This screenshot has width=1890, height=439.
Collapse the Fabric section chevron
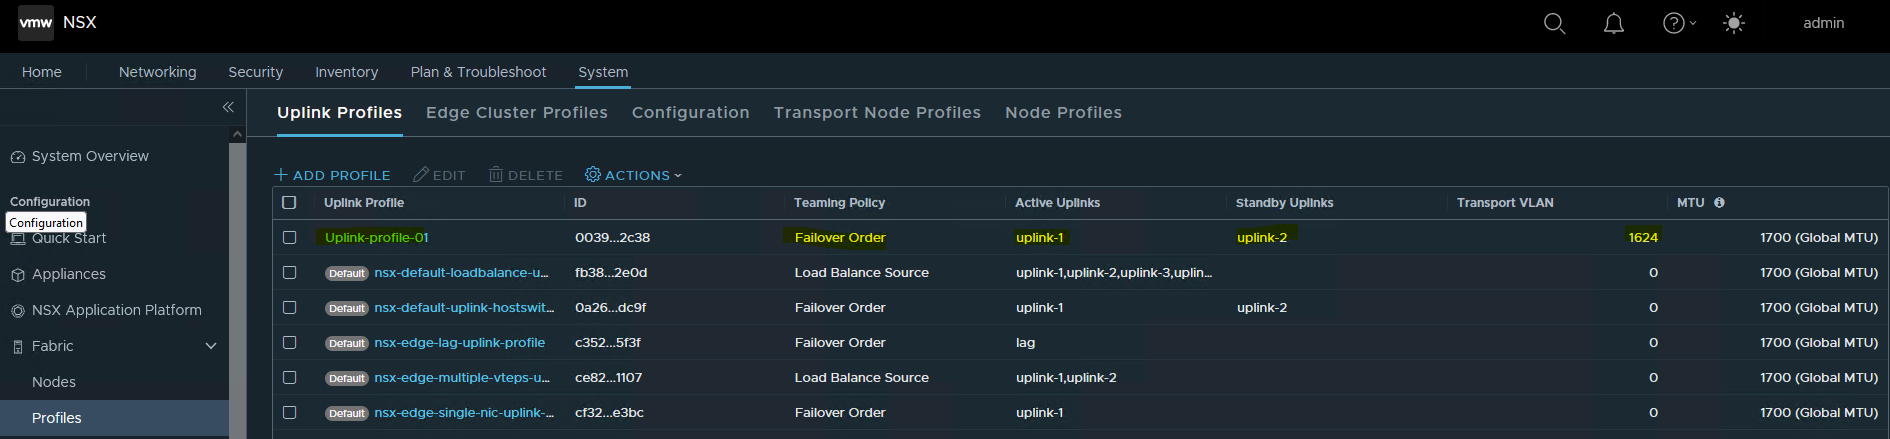coord(211,346)
